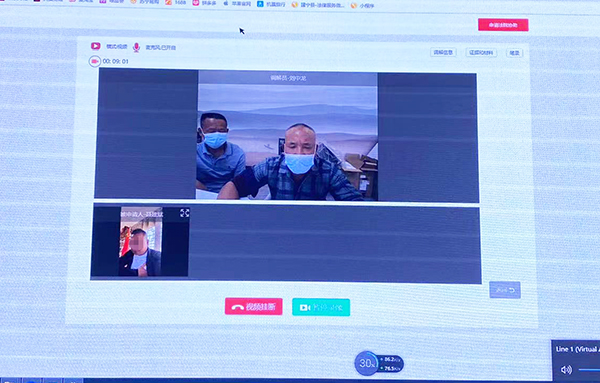Click the red button at top right
Viewport: 600px width, 383px height.
pos(503,25)
